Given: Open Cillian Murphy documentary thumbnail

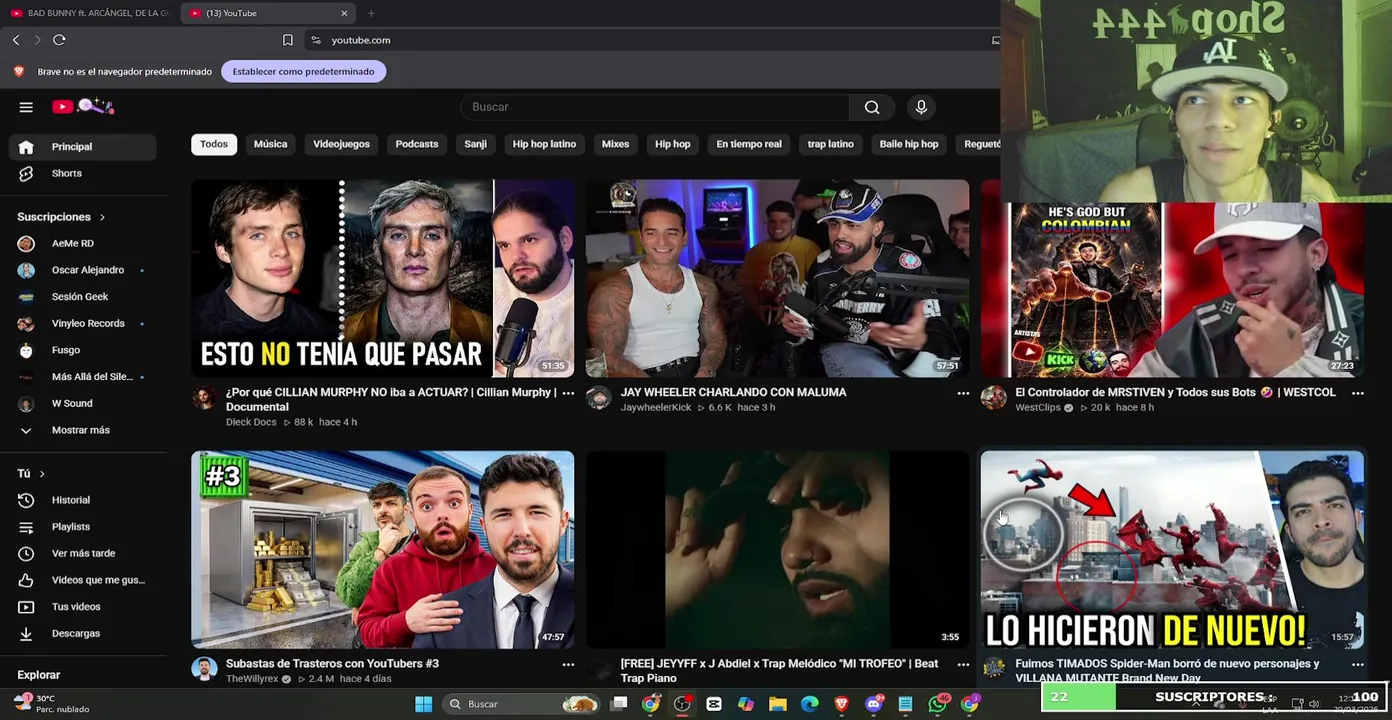Looking at the screenshot, I should 383,278.
